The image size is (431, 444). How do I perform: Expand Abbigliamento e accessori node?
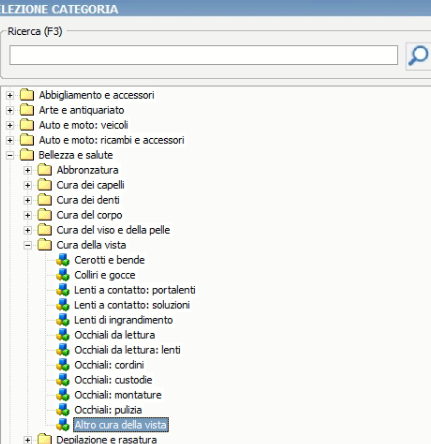[x=10, y=95]
